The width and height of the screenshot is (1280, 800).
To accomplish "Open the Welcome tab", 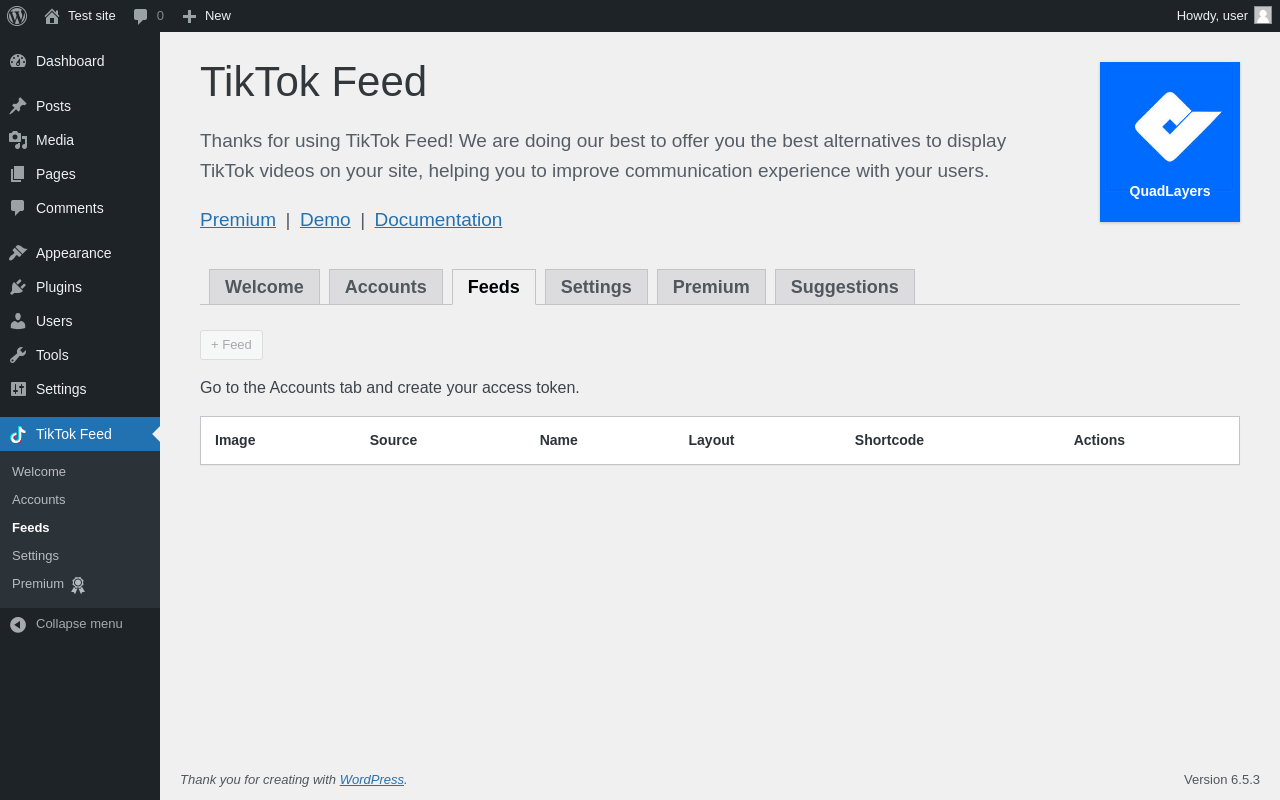I will tap(264, 287).
